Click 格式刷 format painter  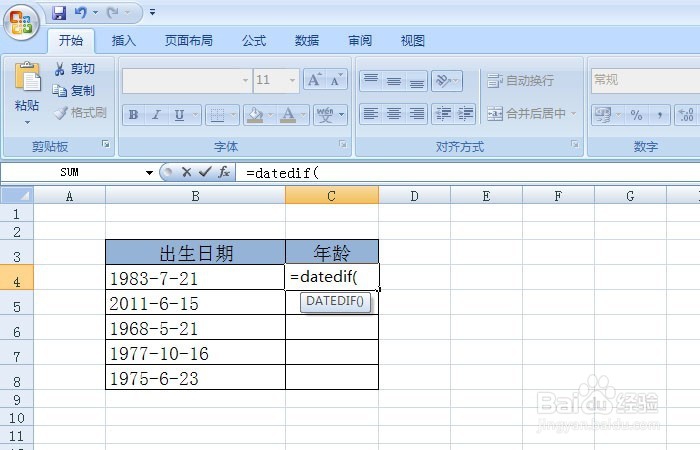coord(80,112)
